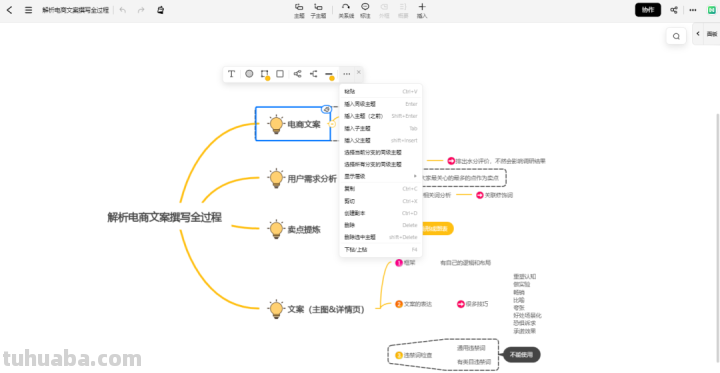Open the green N account avatar
This screenshot has width=720, height=373.
711,10
